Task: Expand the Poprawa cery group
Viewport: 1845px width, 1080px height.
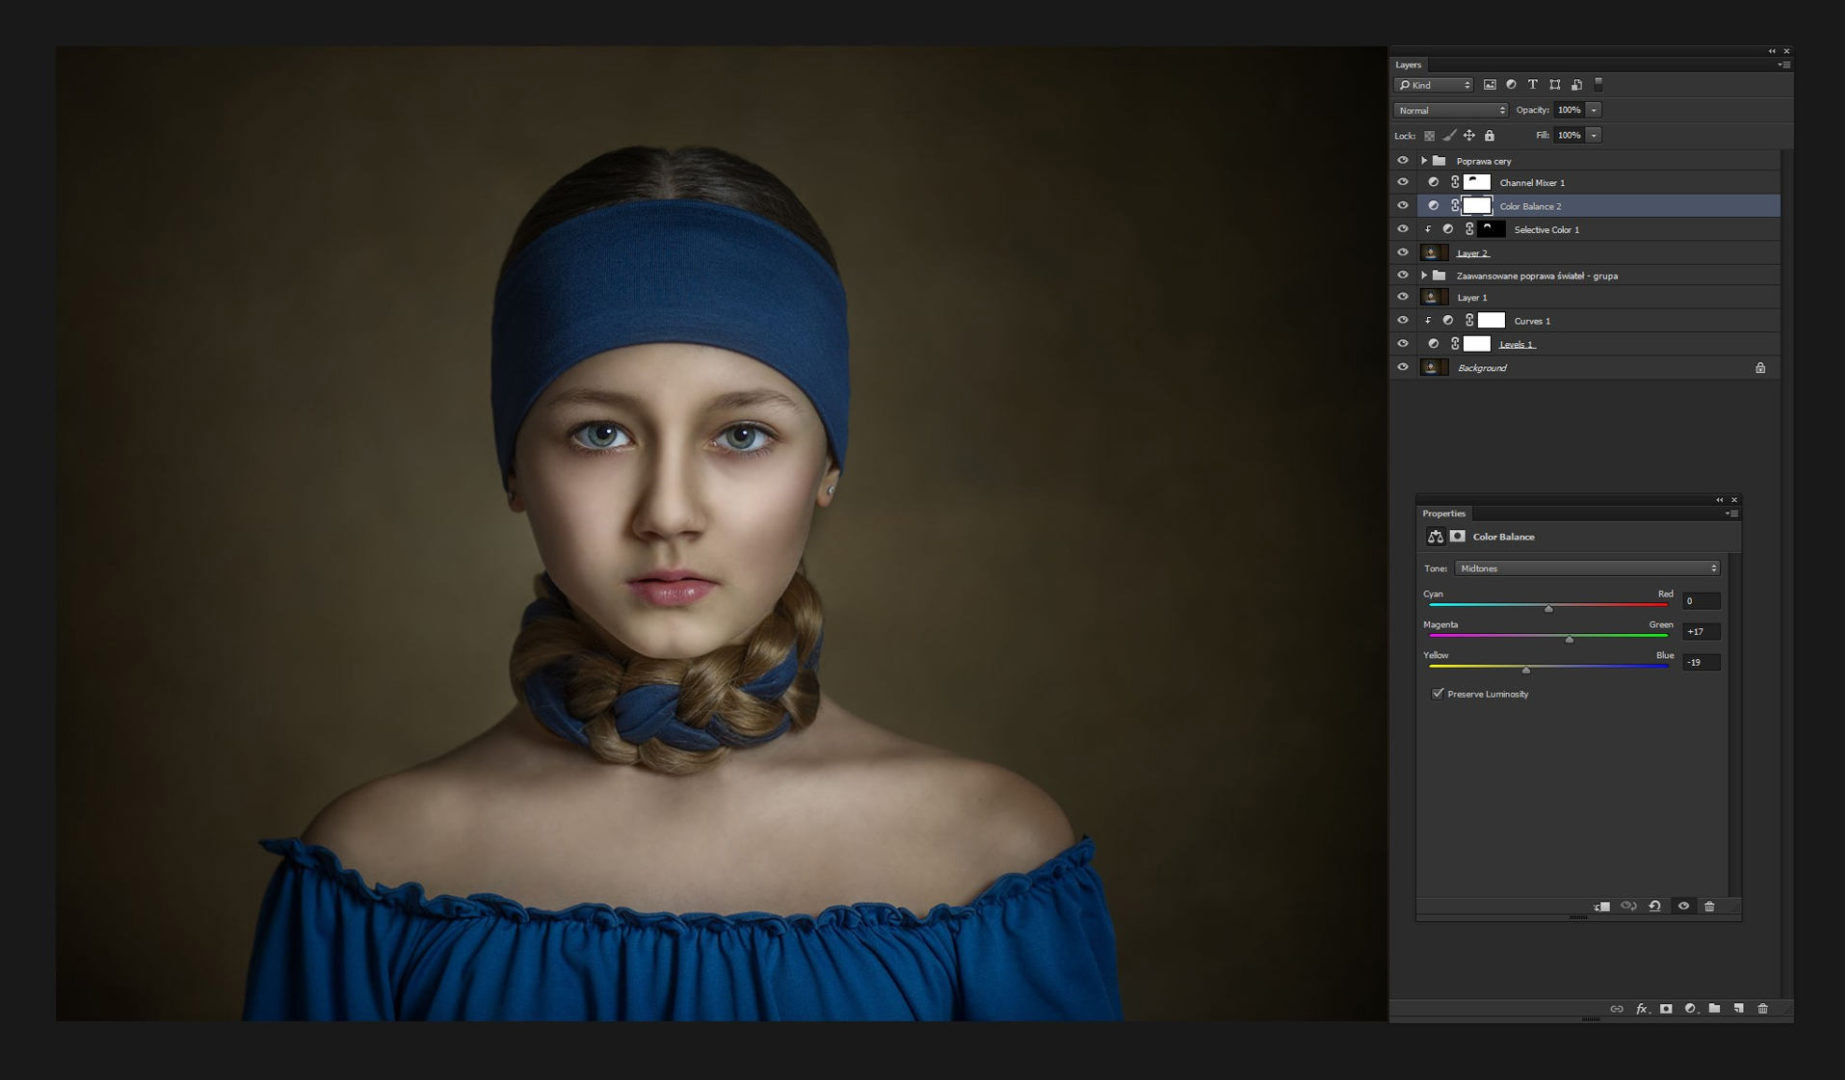Action: 1424,160
